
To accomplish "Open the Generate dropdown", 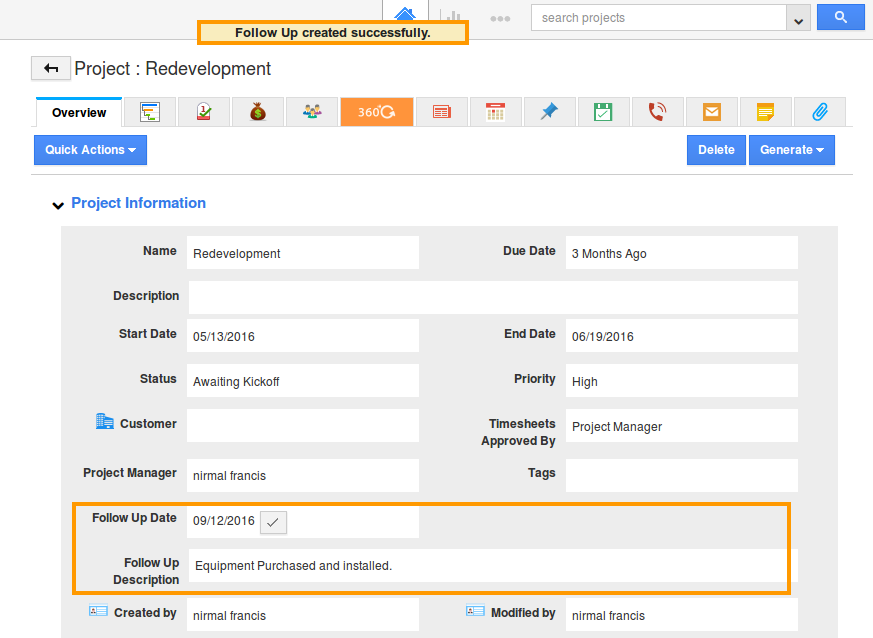I will pyautogui.click(x=791, y=149).
